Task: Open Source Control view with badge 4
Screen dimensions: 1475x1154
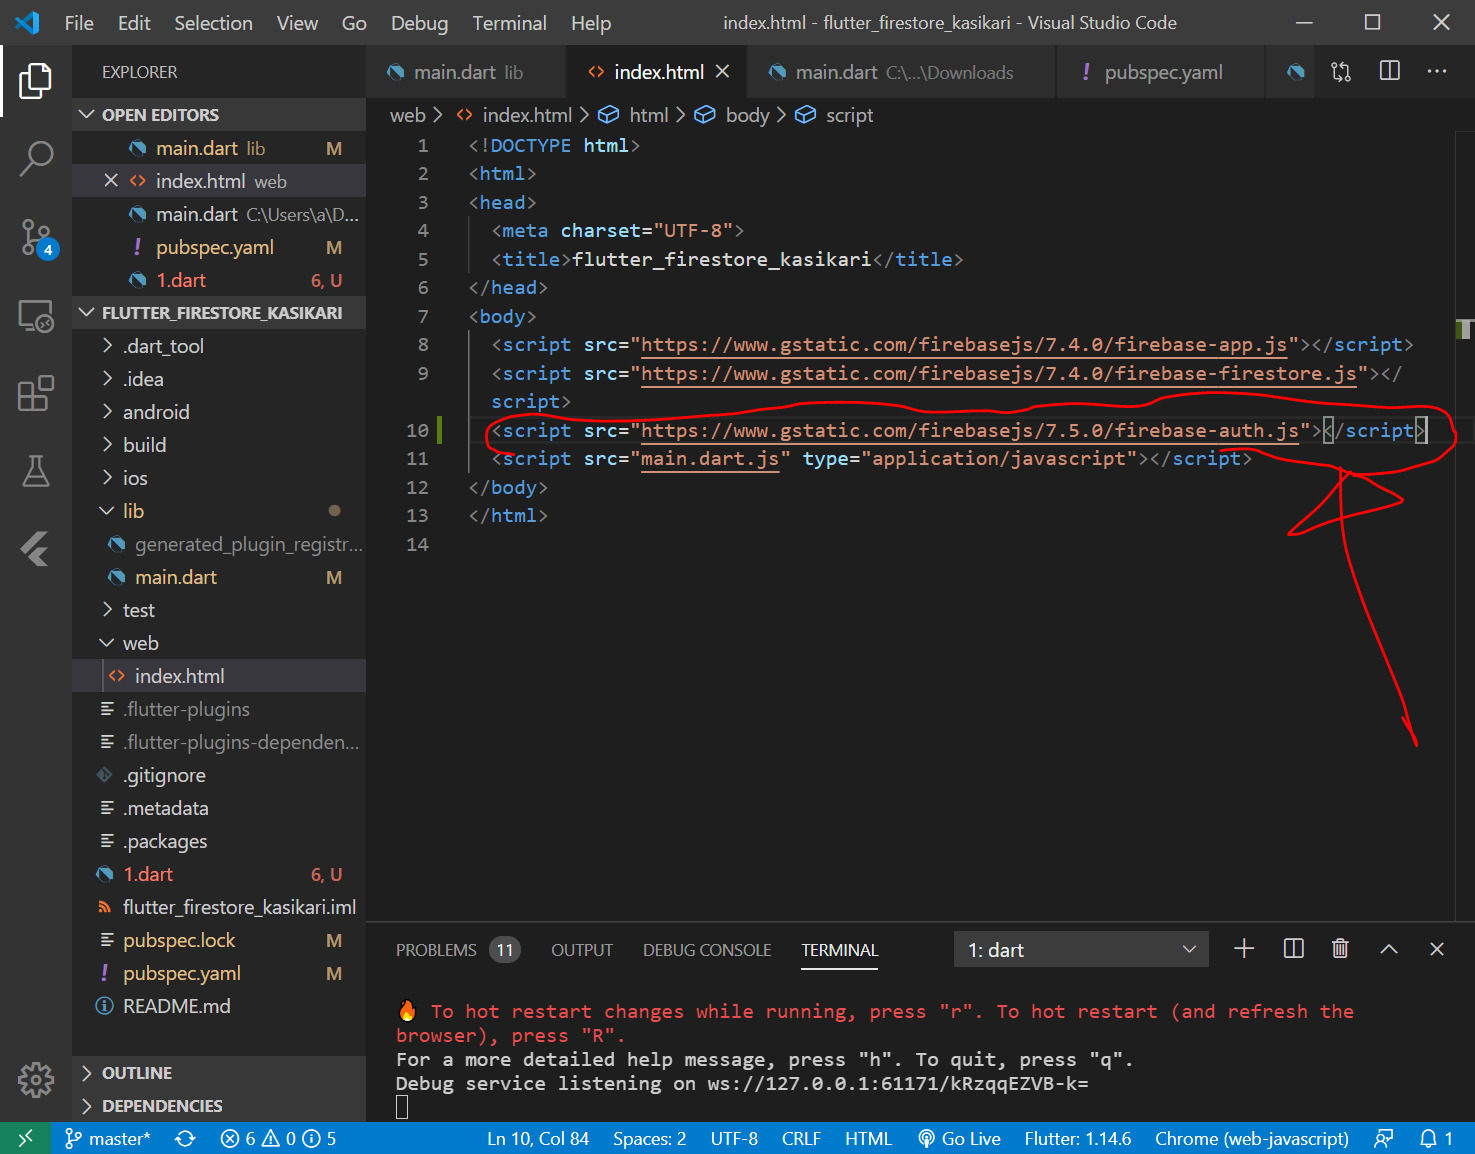Action: (x=37, y=238)
